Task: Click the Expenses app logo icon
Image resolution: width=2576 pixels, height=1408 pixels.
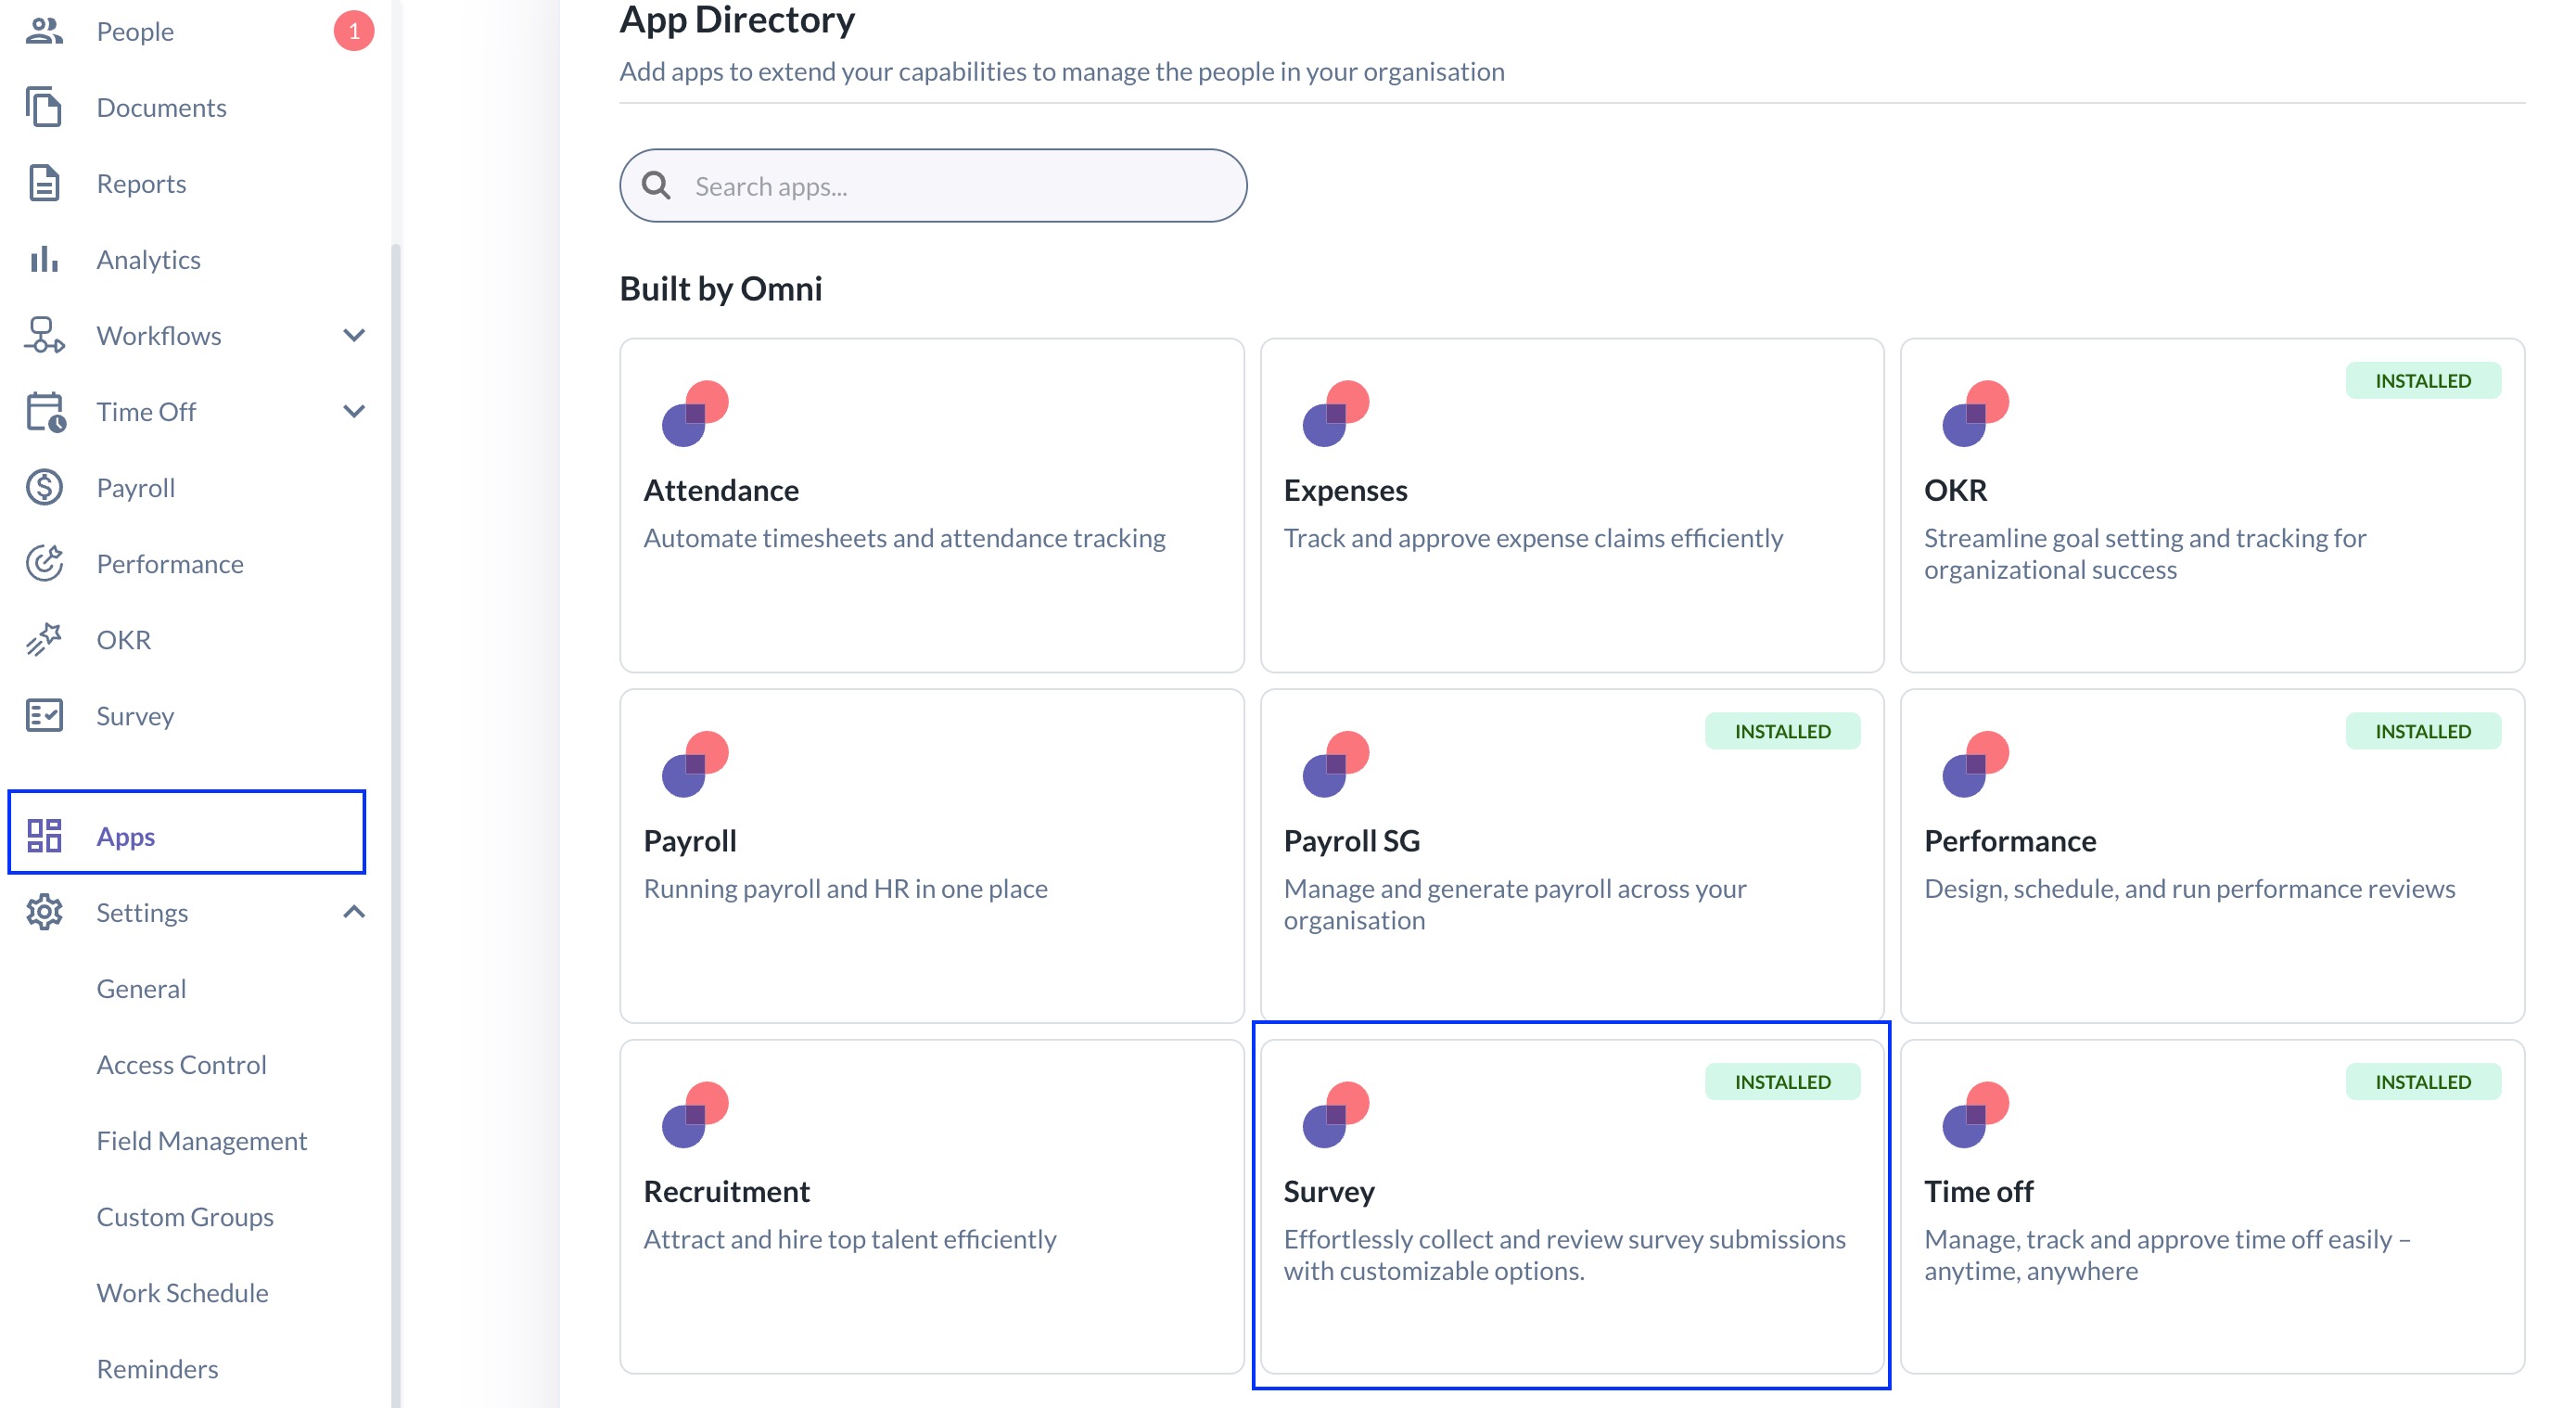Action: [x=1335, y=413]
